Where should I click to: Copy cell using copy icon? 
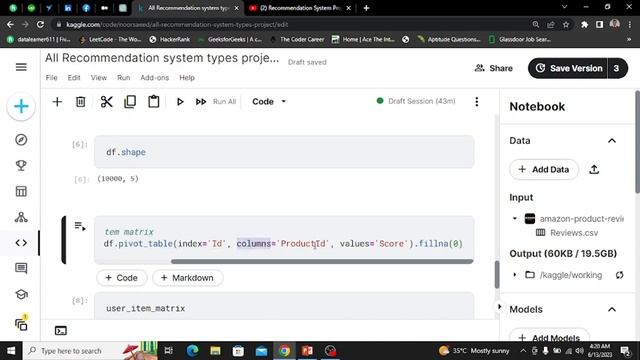(130, 102)
